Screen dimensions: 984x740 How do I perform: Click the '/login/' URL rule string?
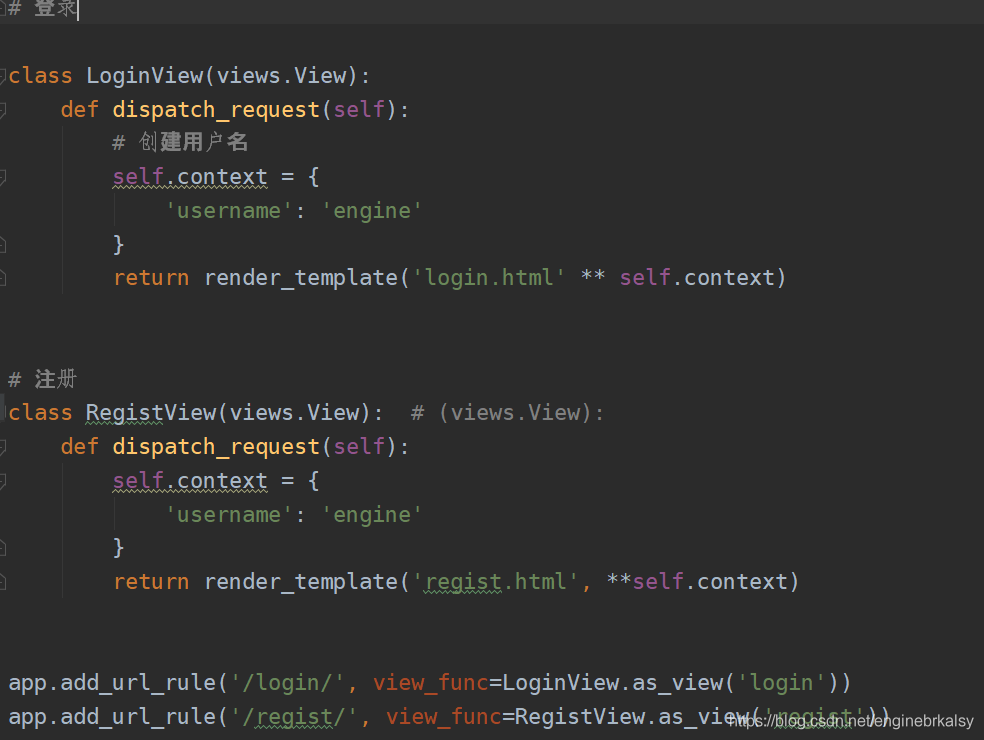coord(290,682)
